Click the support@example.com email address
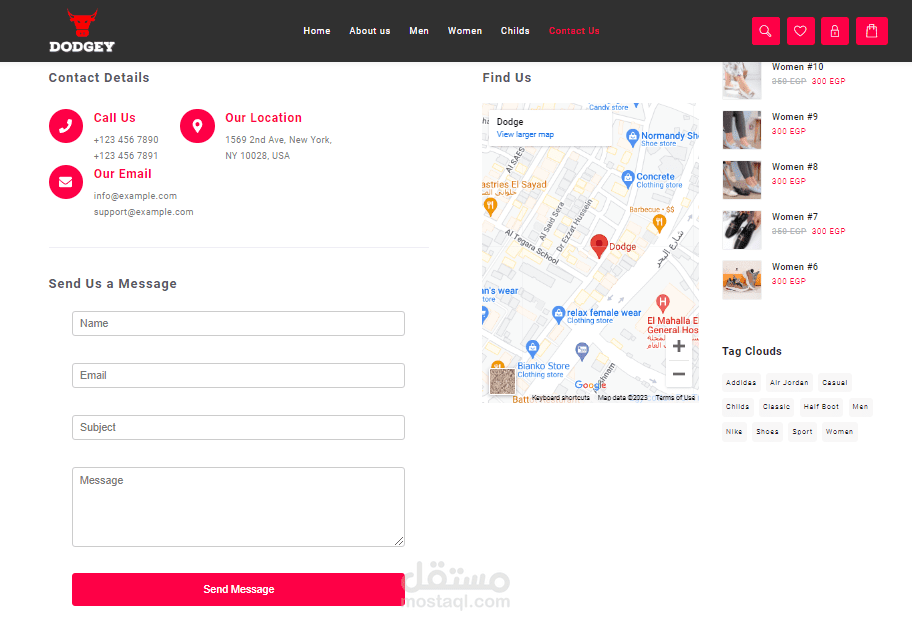The image size is (912, 623). [144, 212]
